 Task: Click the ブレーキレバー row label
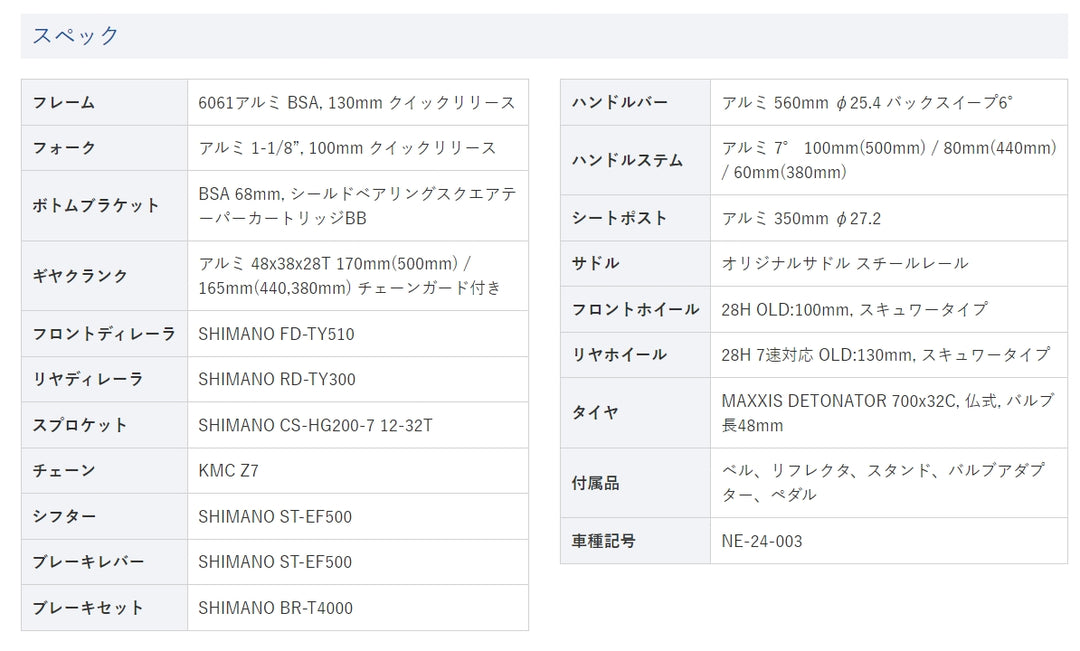(88, 562)
